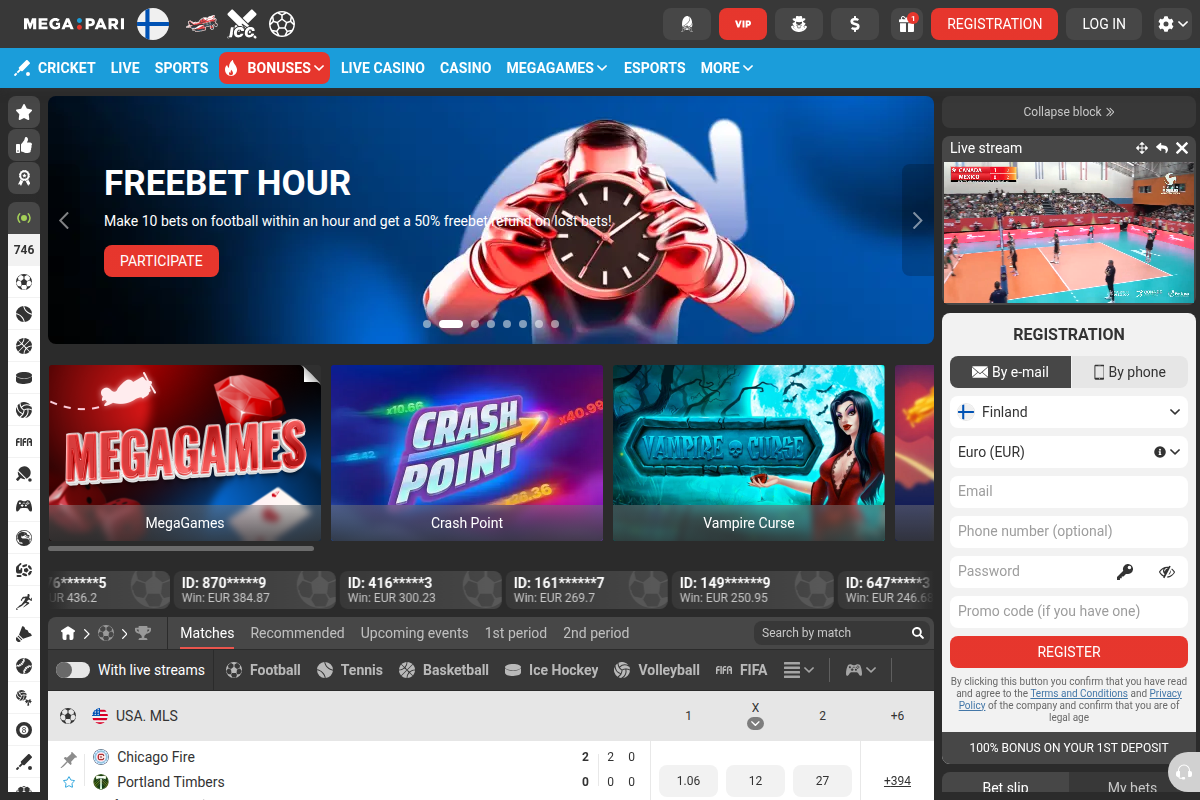Click the Search by match field
The width and height of the screenshot is (1200, 800).
[x=832, y=633]
